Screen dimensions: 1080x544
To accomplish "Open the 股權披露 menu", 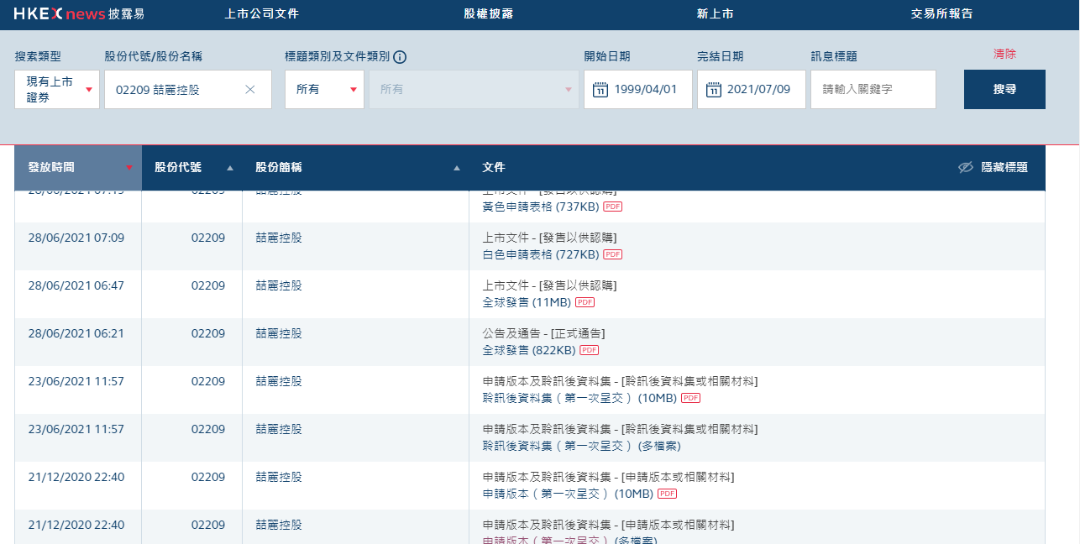I will tap(488, 14).
